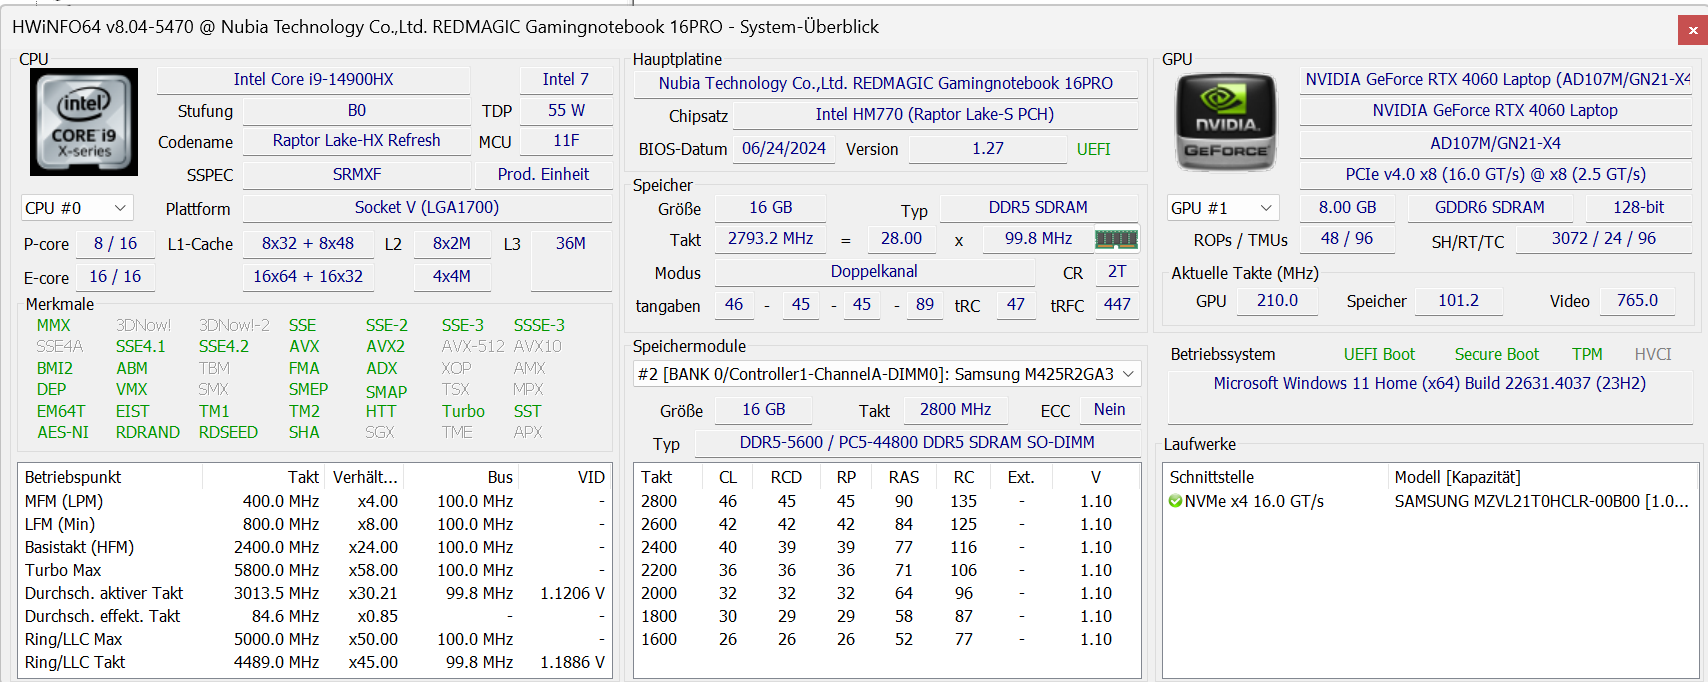Select the SAMSUNG MZVL21T0HCLR drive entry
The image size is (1708, 682).
click(1540, 501)
